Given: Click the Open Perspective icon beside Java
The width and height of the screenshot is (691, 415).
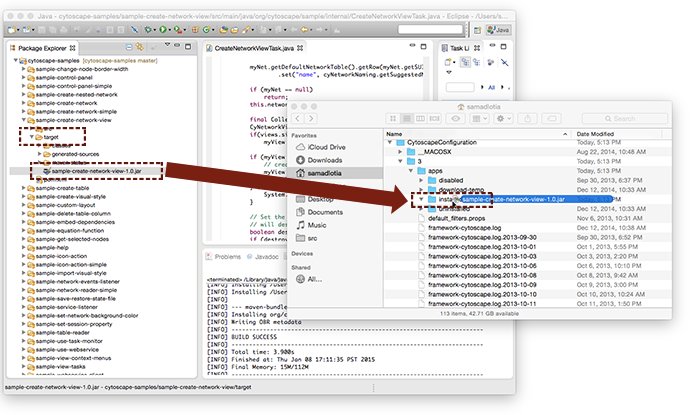Looking at the screenshot, I should [477, 30].
